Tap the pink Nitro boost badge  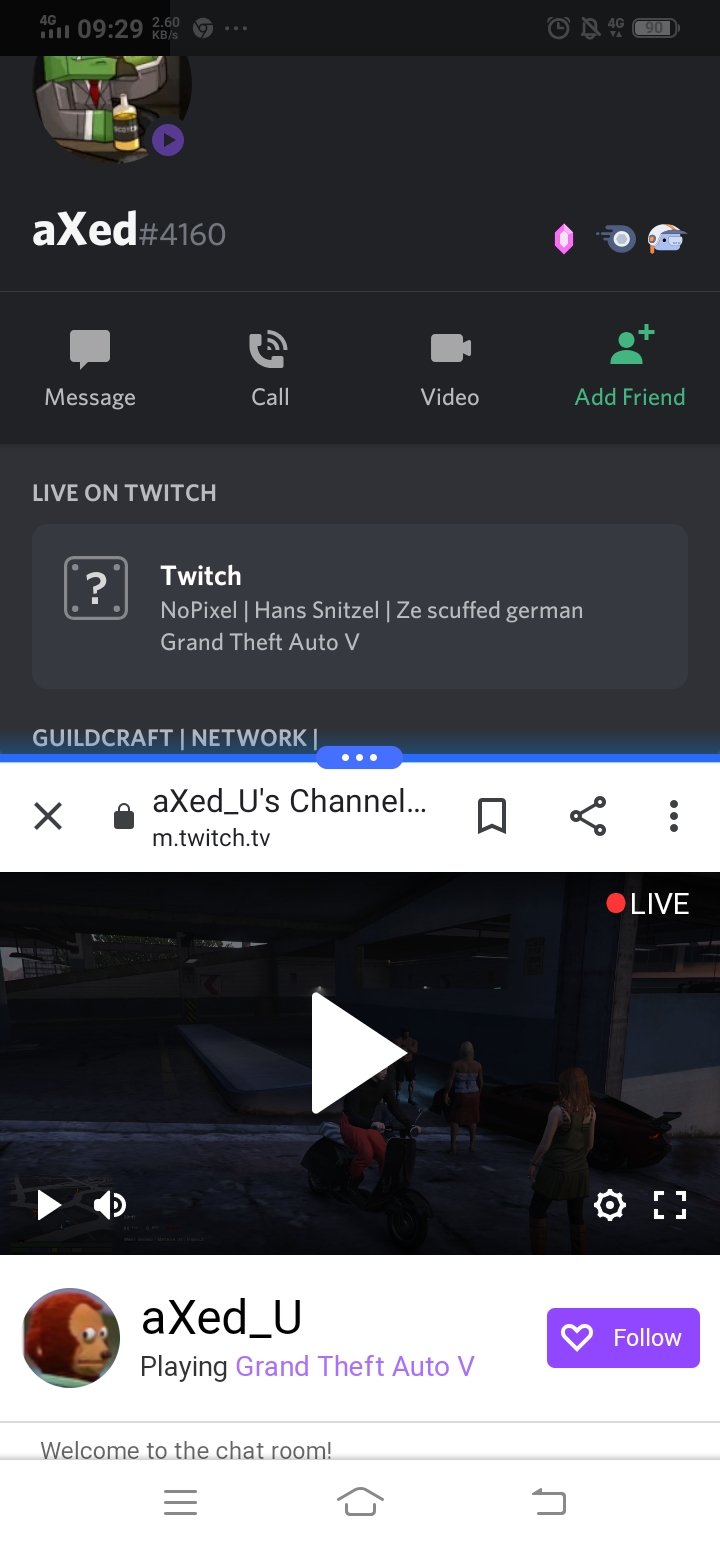click(564, 239)
